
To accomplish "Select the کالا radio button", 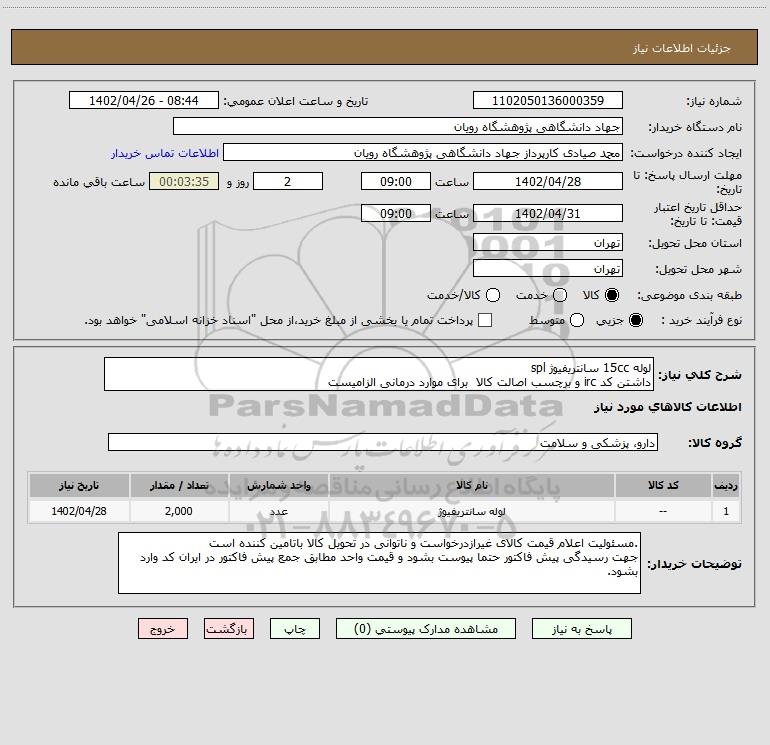I will pos(612,295).
